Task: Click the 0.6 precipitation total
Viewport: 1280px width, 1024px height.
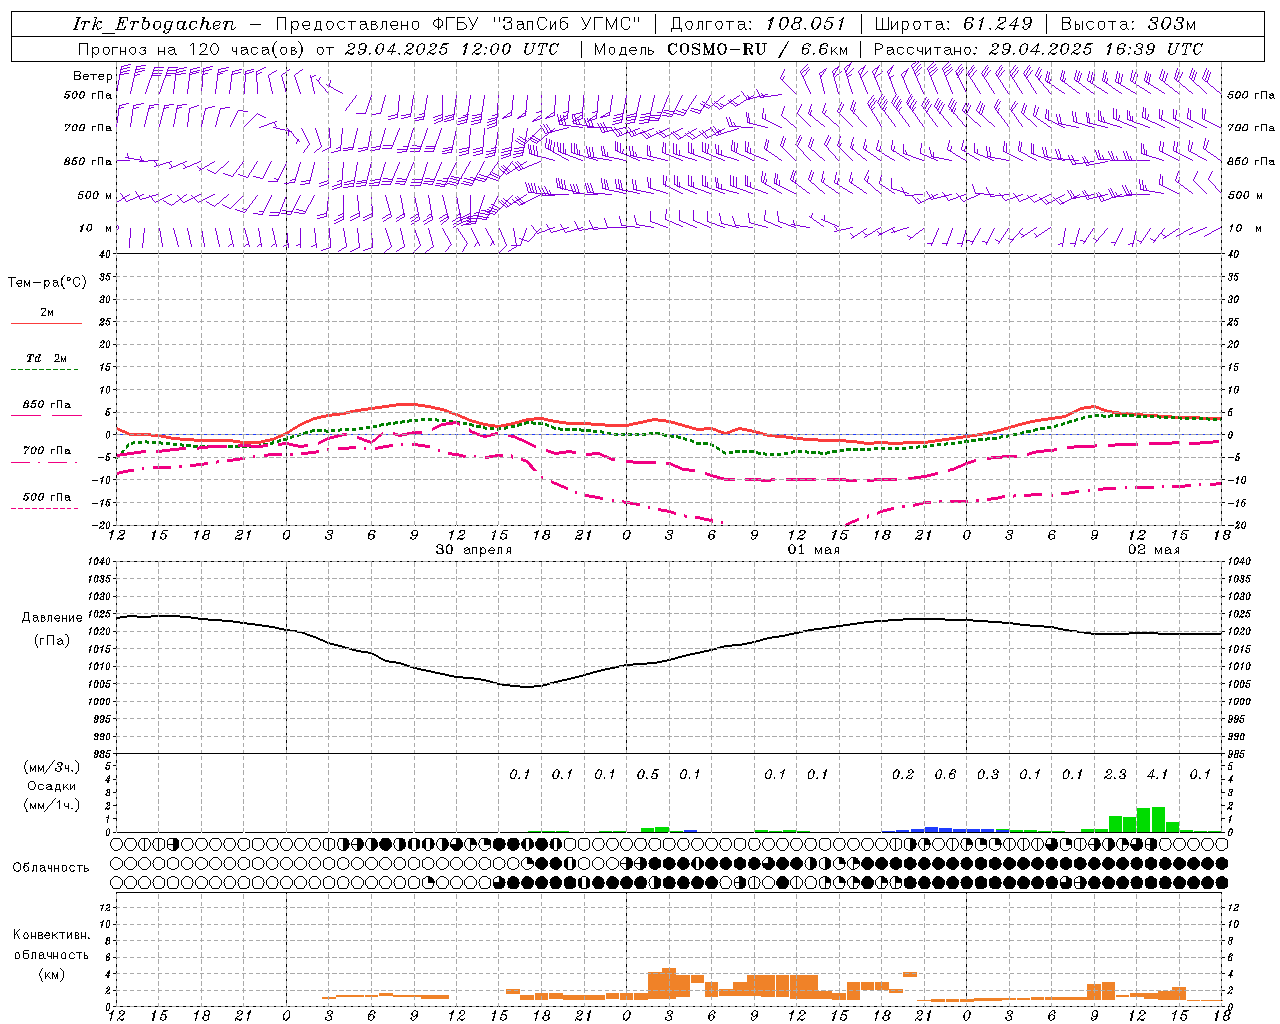Action: tap(945, 774)
